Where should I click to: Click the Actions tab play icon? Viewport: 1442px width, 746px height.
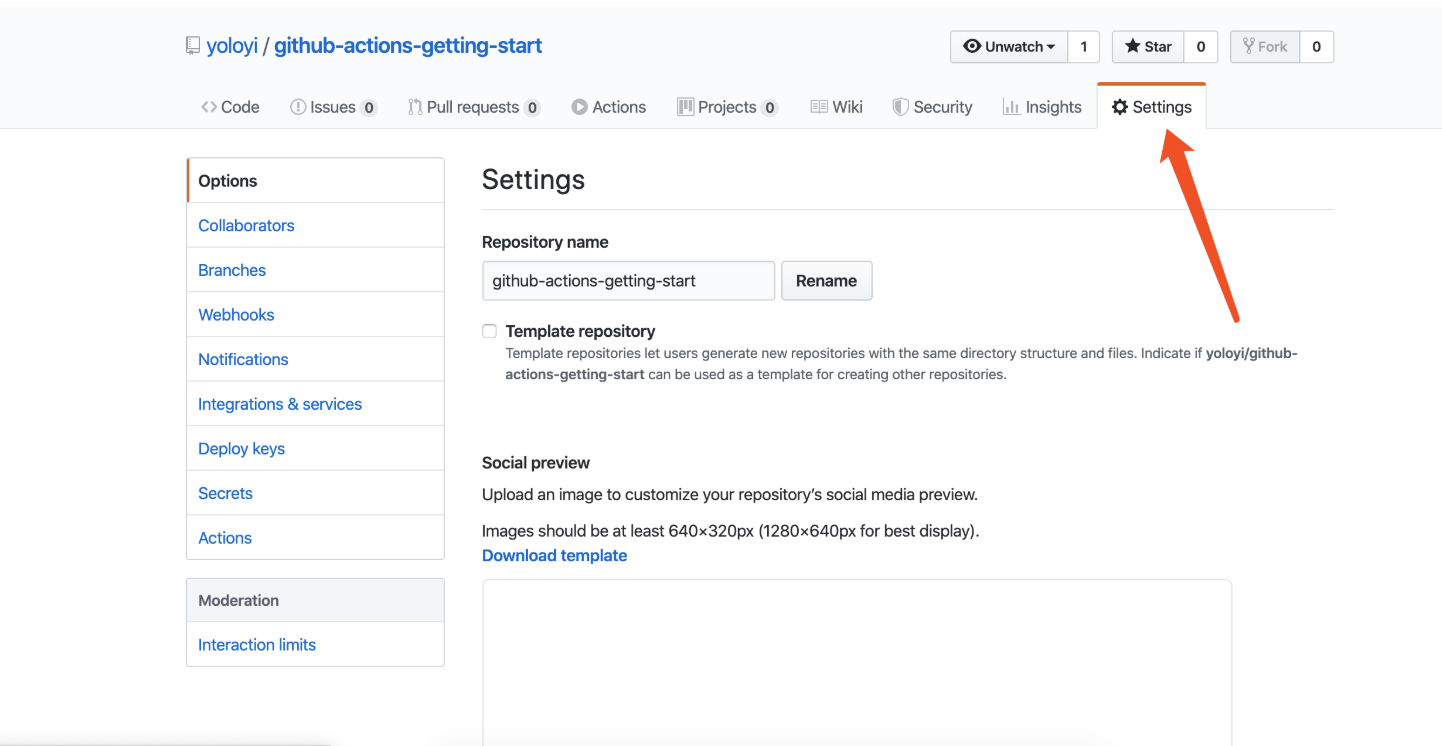[580, 107]
